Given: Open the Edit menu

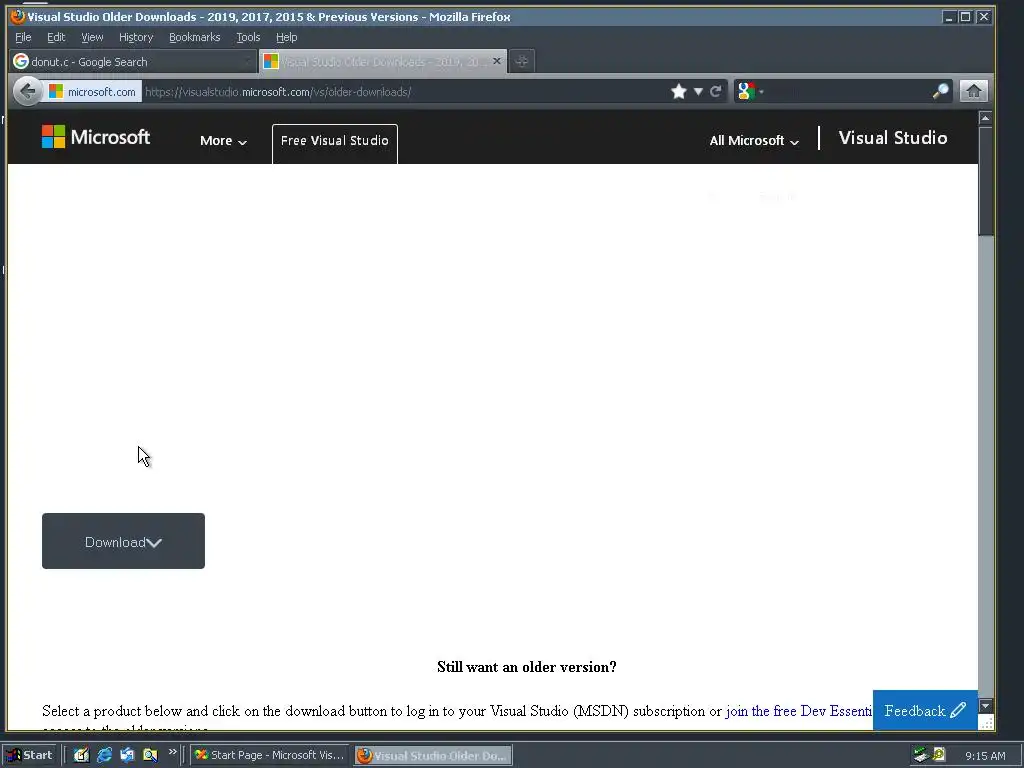Looking at the screenshot, I should pos(56,37).
